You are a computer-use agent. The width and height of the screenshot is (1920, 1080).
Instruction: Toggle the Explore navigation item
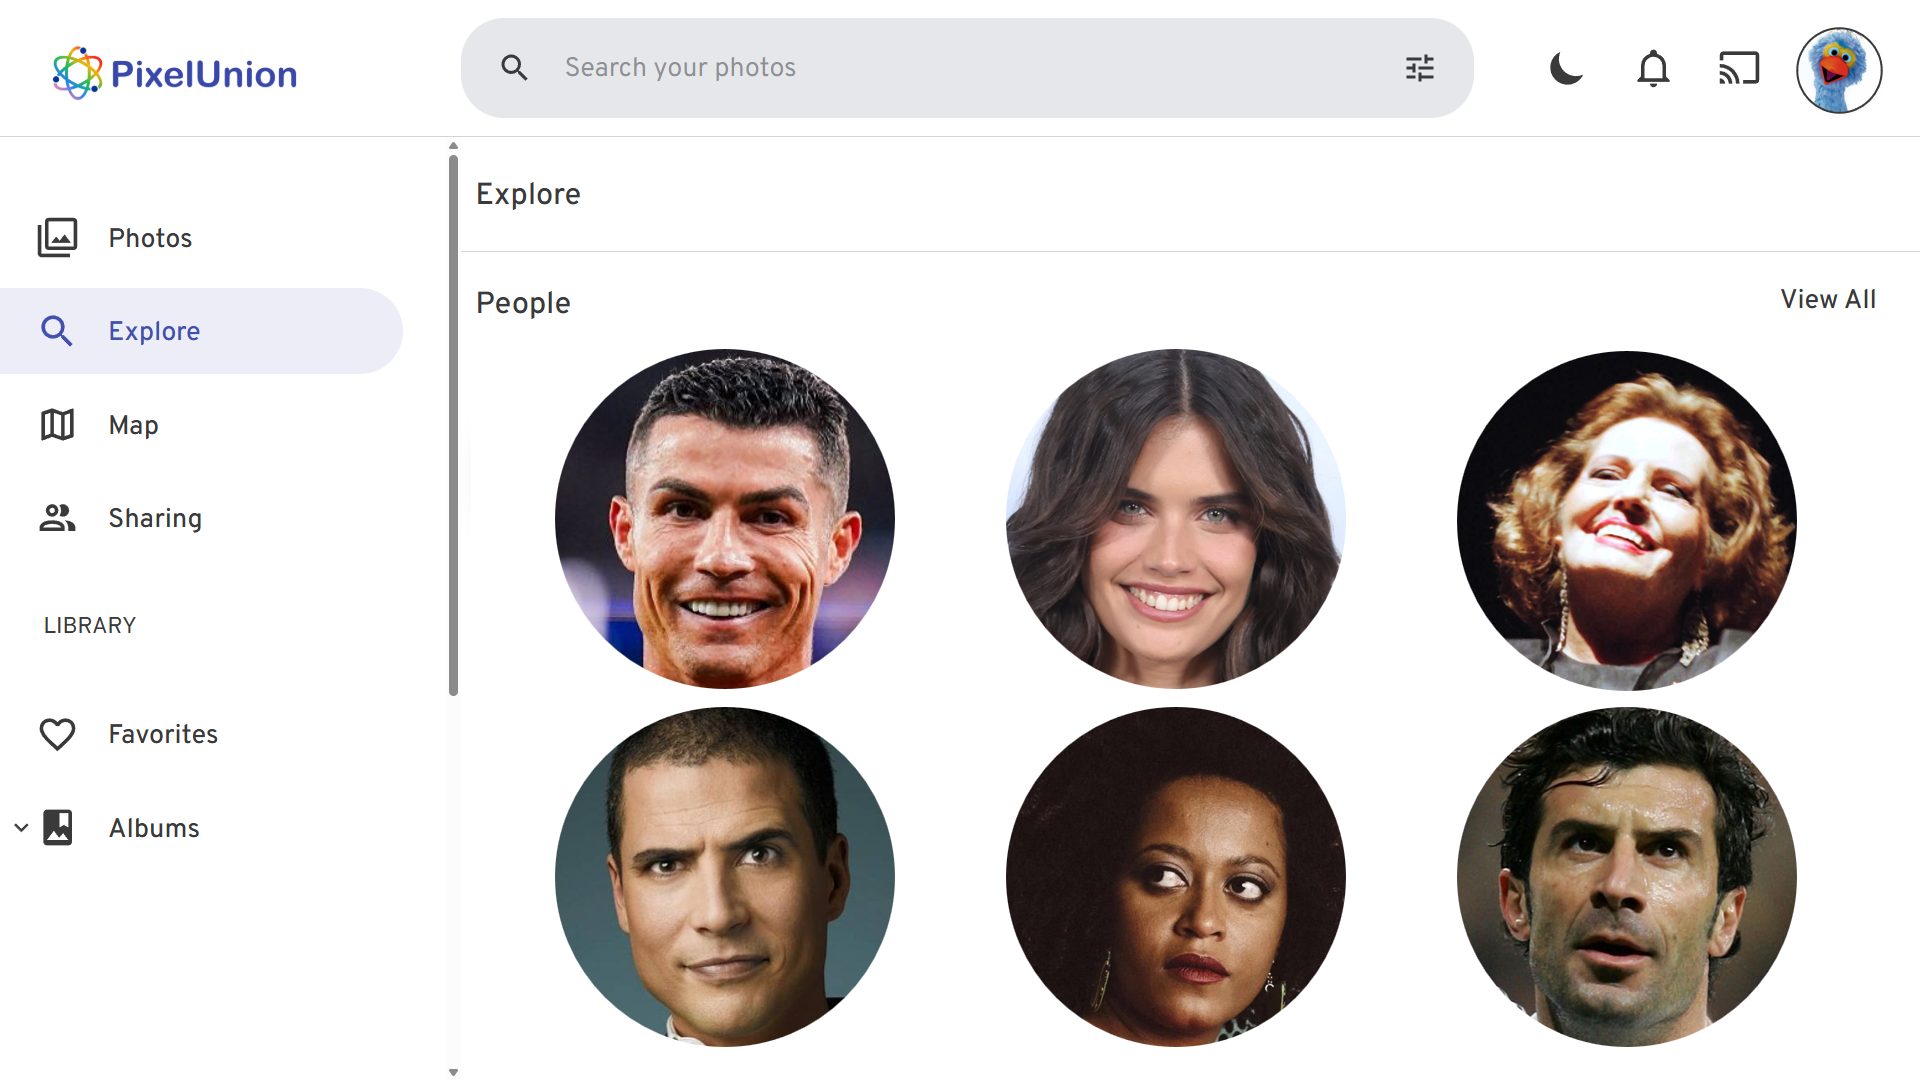click(x=154, y=330)
